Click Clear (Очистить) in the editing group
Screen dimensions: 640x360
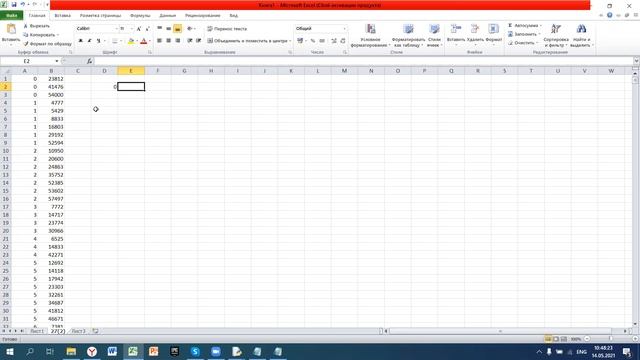(x=522, y=42)
